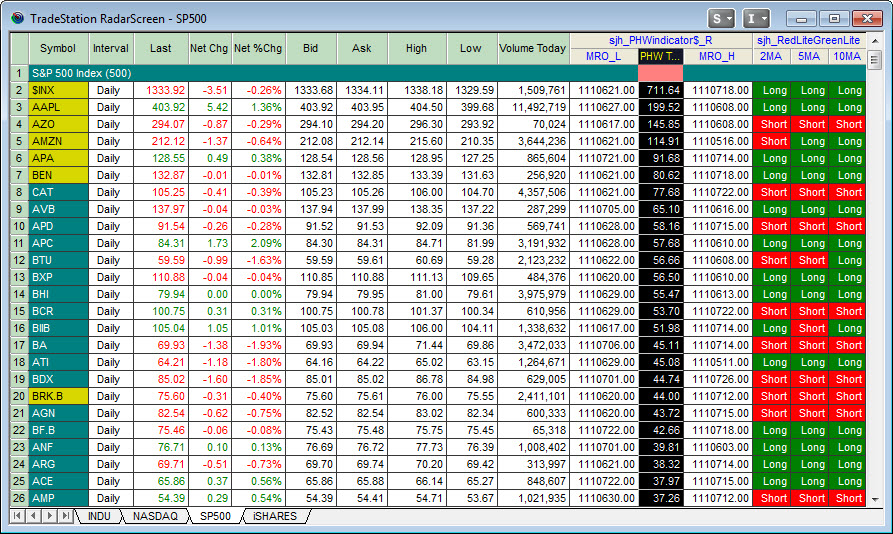Click the PHW T... column header
This screenshot has width=893, height=534.
pyautogui.click(x=661, y=56)
